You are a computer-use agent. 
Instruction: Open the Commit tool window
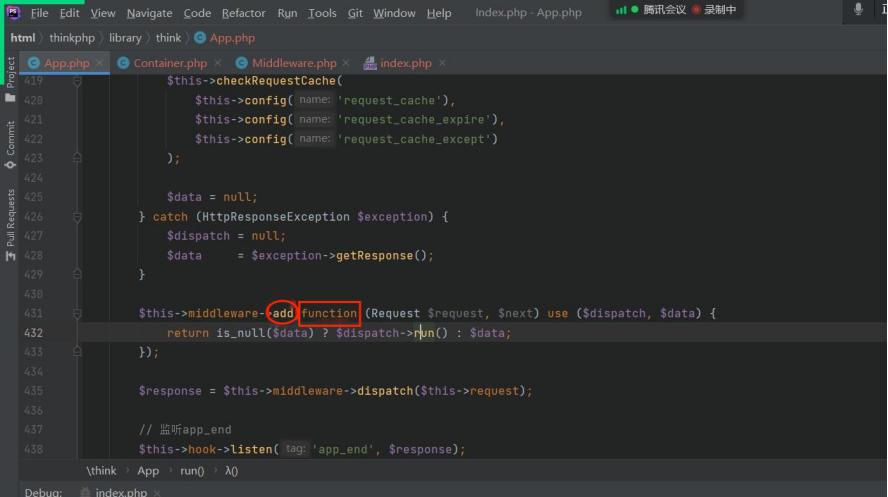pos(10,145)
